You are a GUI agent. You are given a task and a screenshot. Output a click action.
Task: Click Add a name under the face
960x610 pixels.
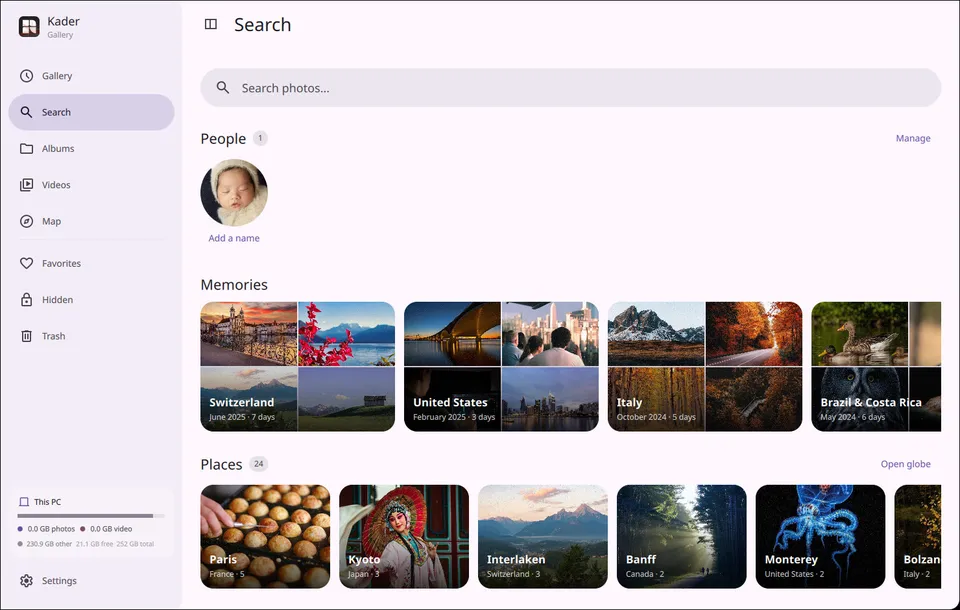click(x=234, y=238)
